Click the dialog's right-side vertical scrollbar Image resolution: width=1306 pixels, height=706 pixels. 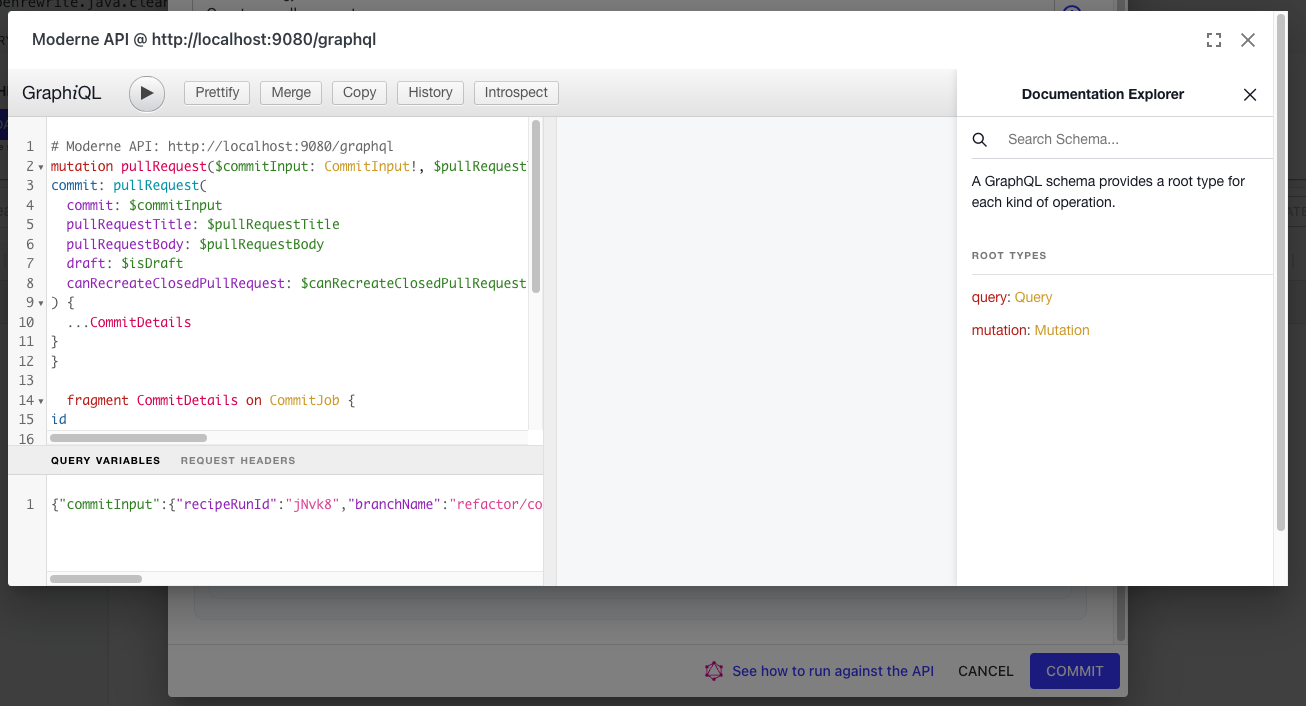pyautogui.click(x=1281, y=270)
